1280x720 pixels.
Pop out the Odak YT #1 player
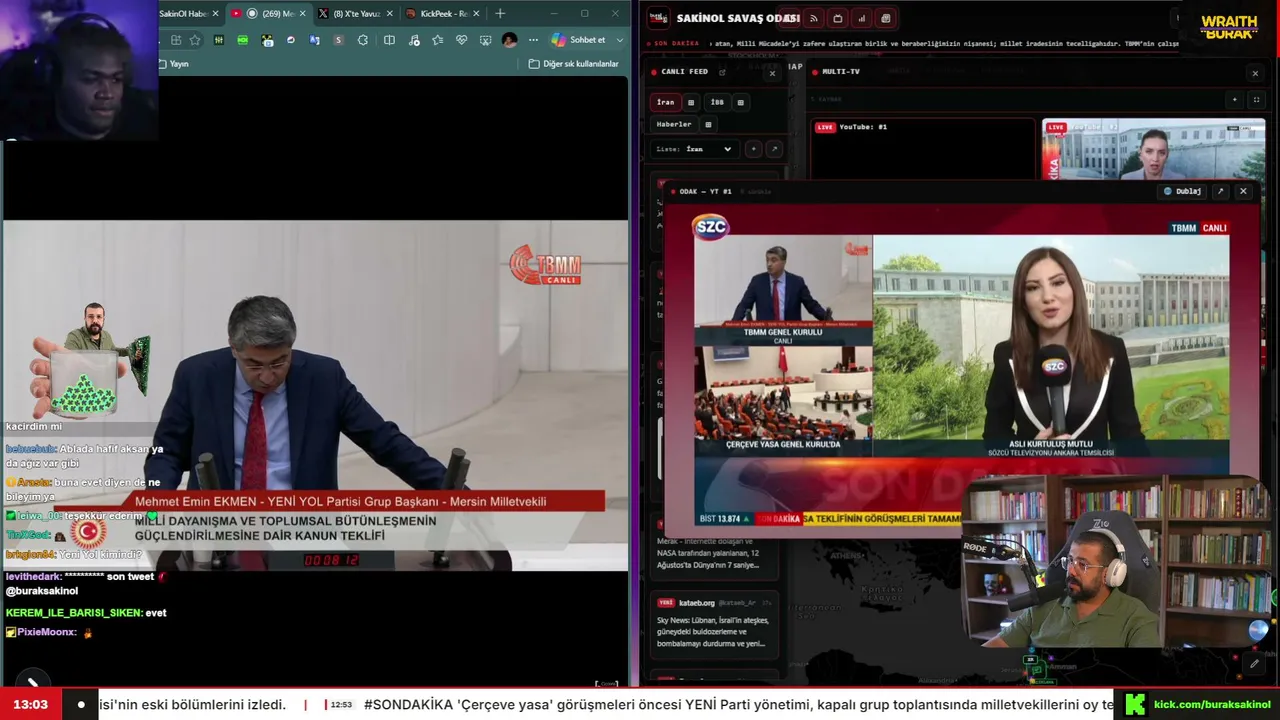[1220, 191]
